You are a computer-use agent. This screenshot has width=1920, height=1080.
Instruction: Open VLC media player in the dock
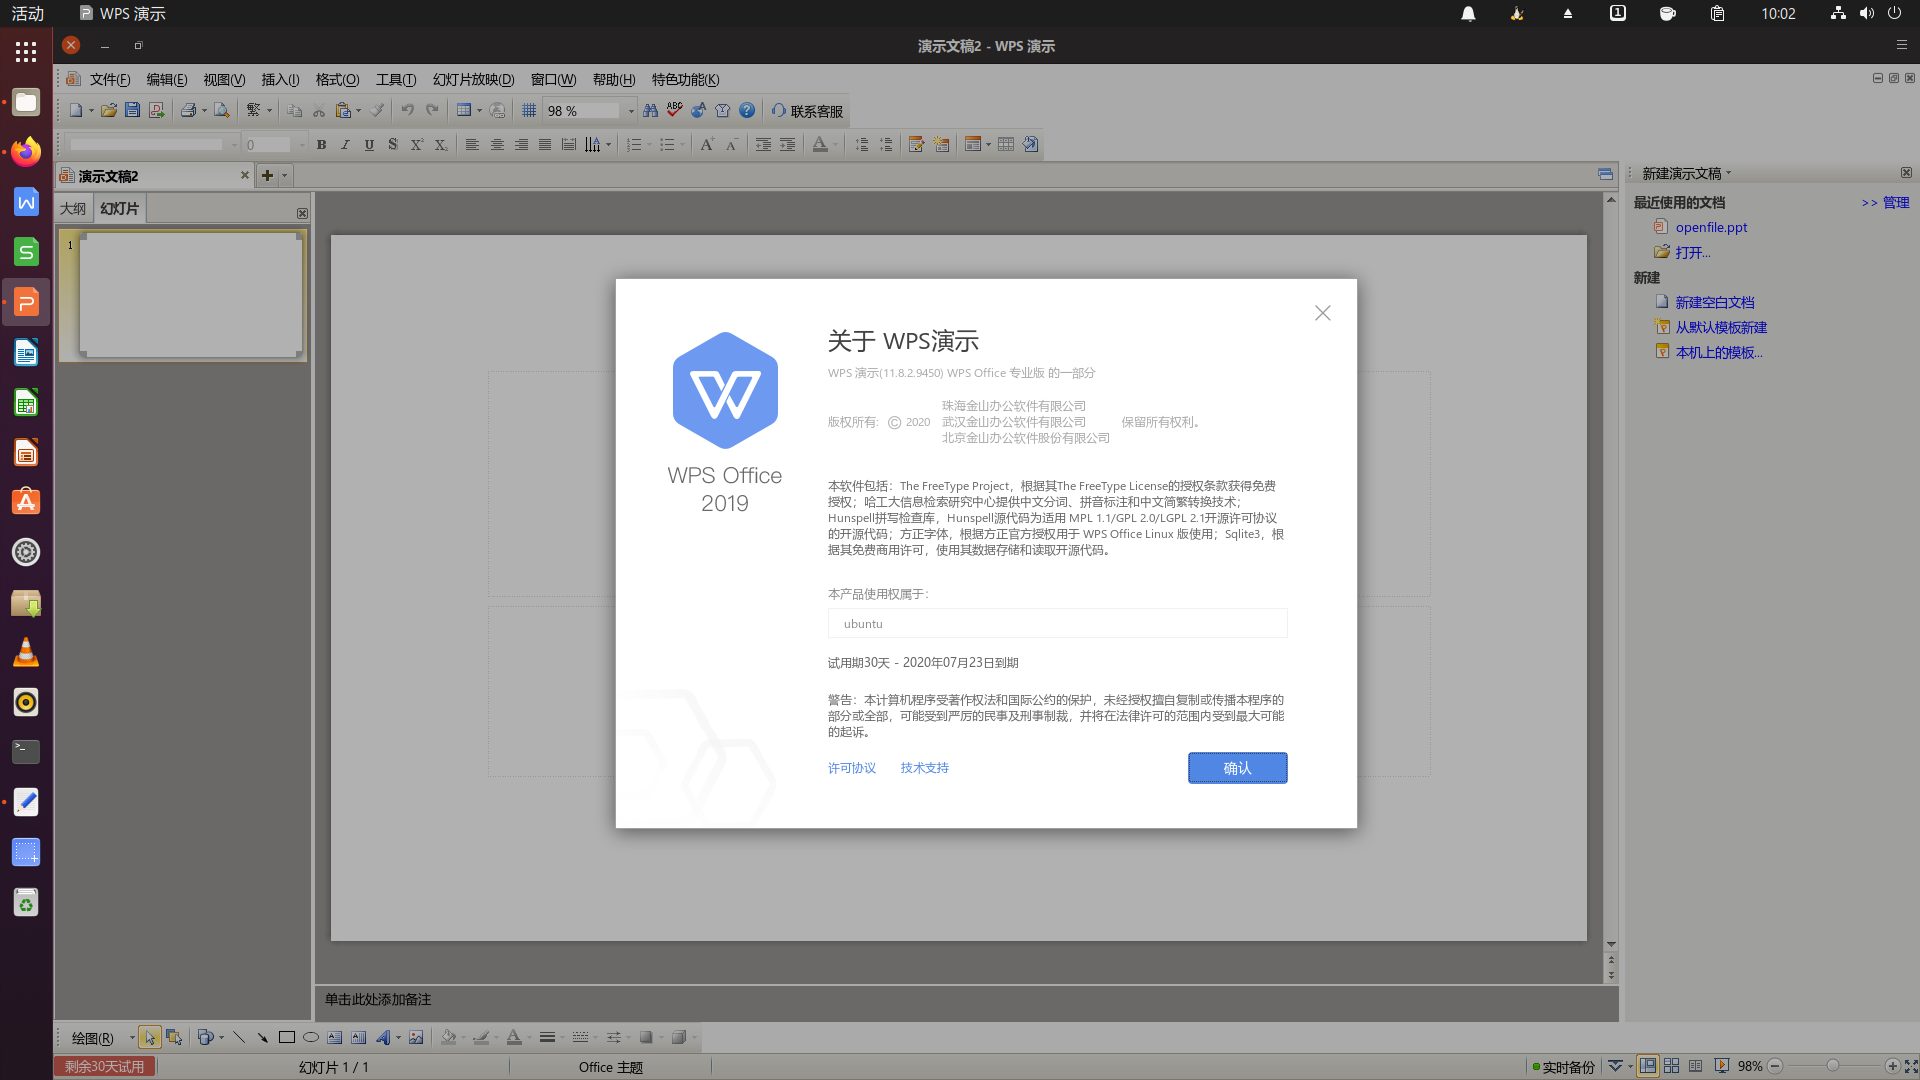click(26, 652)
